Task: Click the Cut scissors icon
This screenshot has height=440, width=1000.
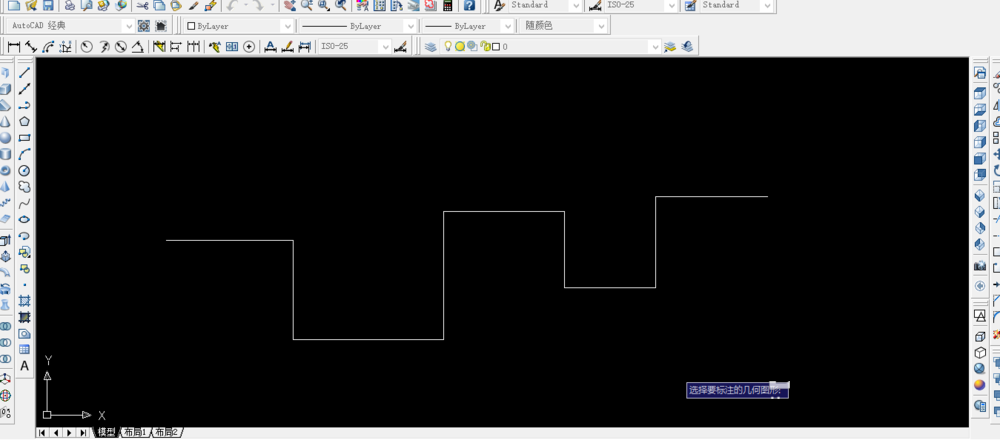Action: pos(142,5)
